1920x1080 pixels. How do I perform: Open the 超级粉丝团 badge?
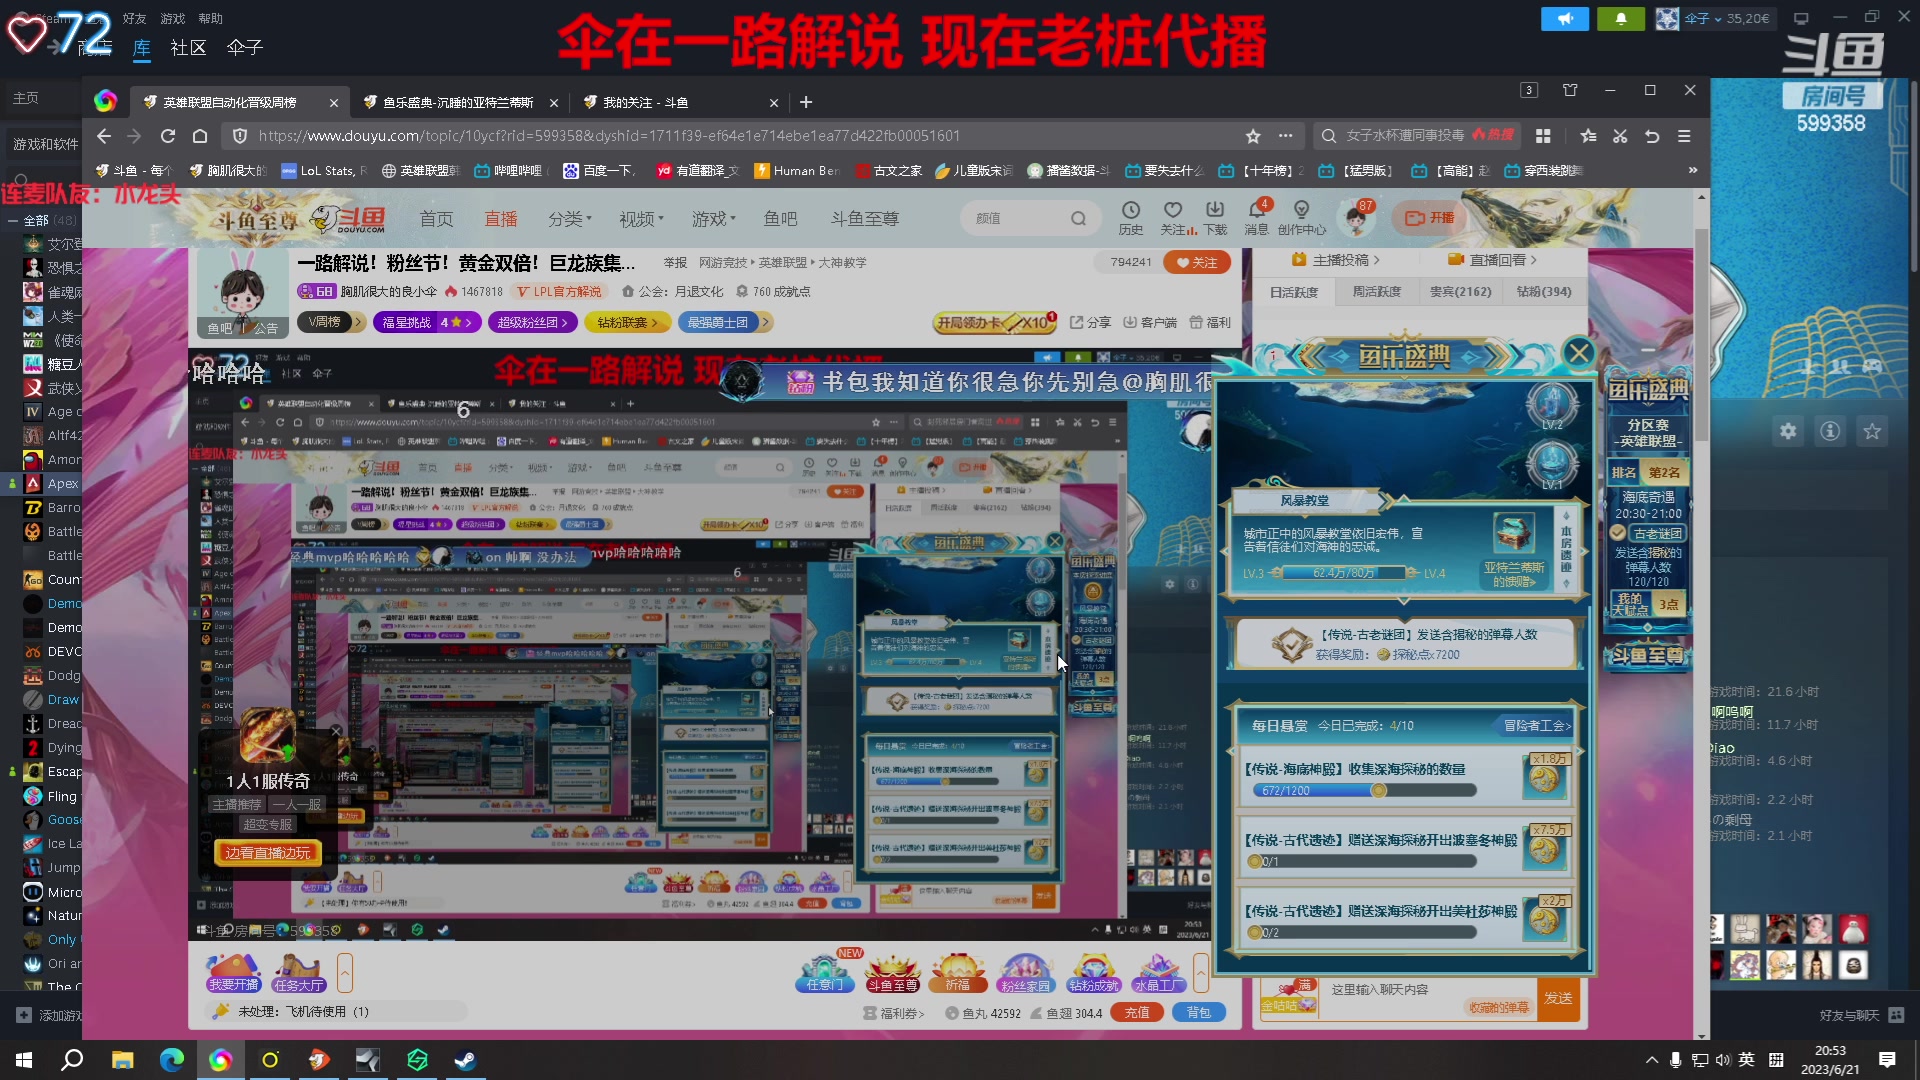(533, 322)
